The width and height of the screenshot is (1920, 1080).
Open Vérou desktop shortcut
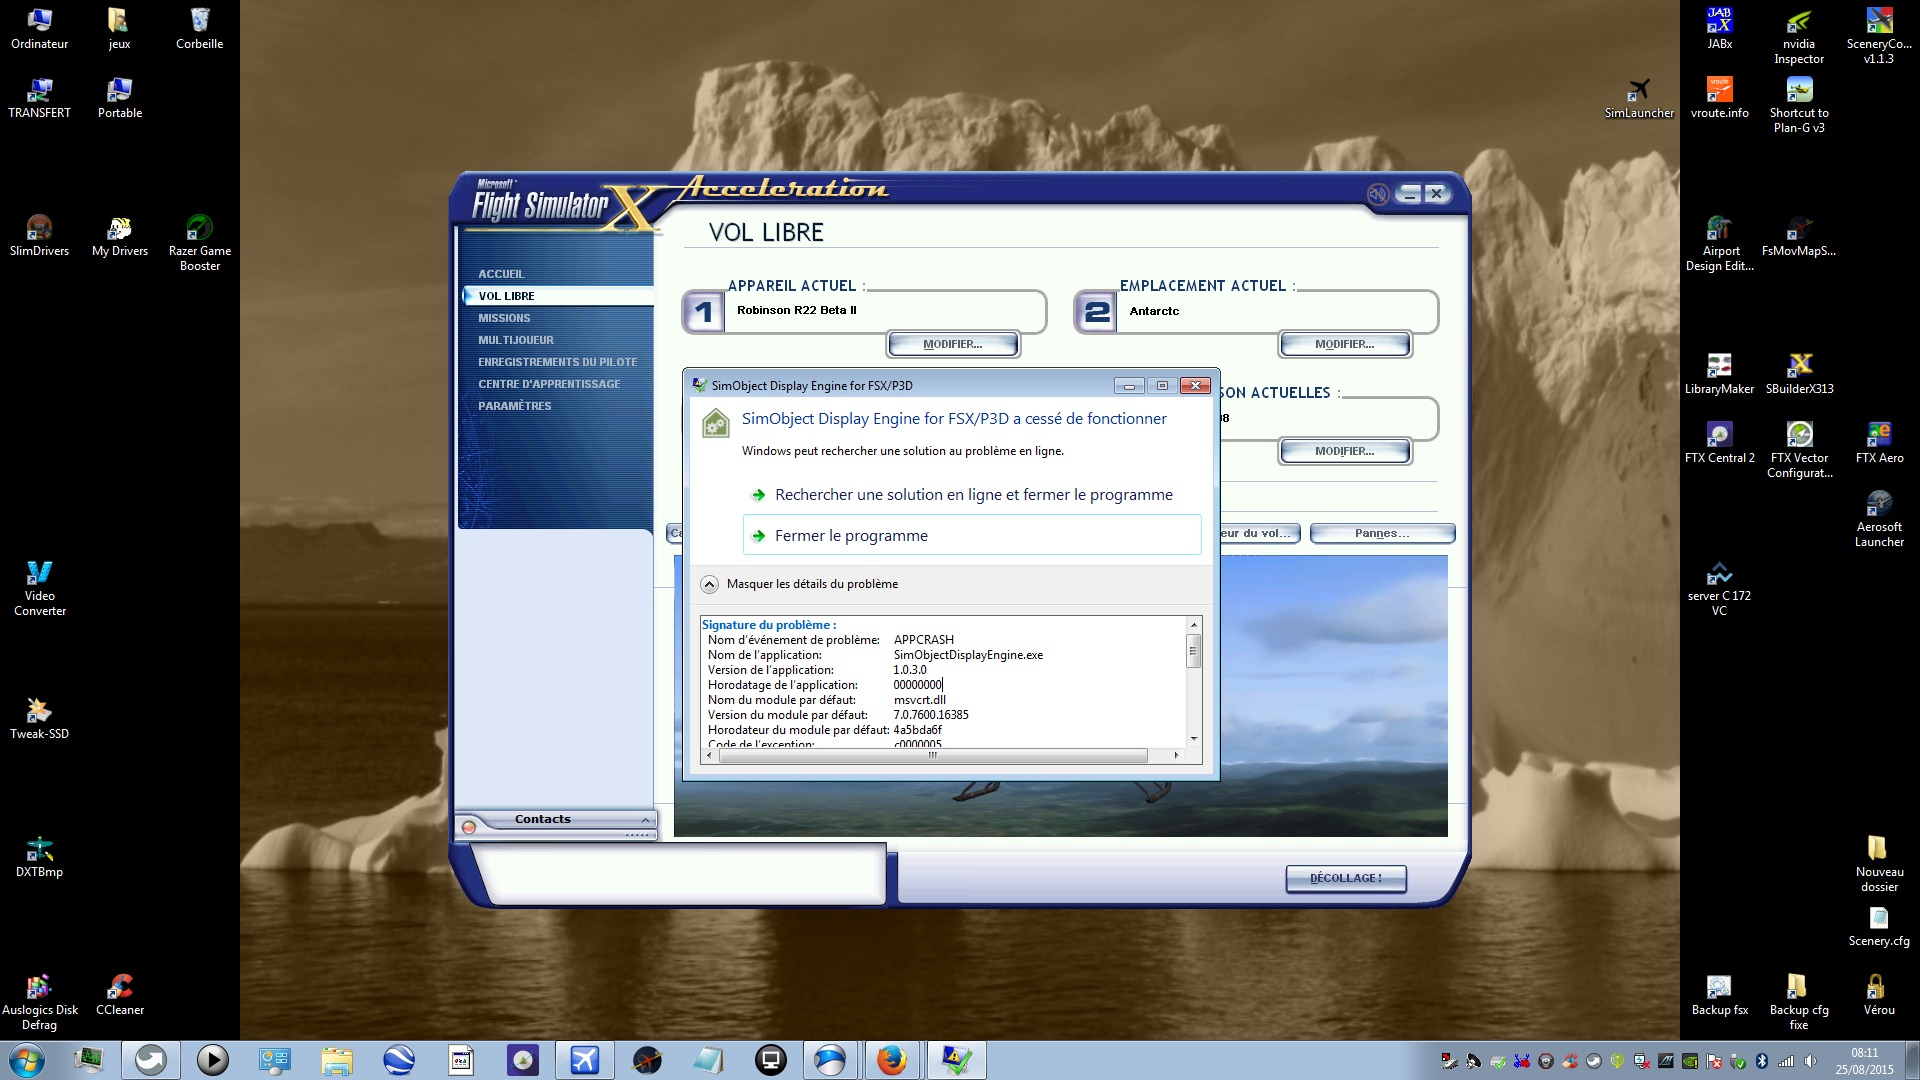[1879, 995]
